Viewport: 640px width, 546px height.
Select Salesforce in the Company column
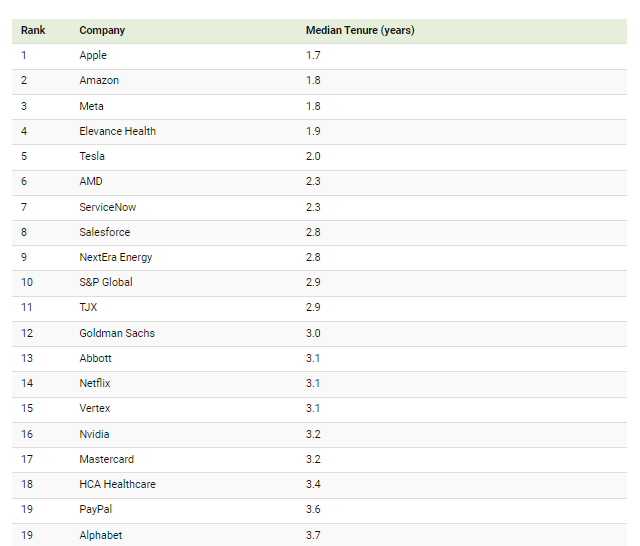(105, 232)
